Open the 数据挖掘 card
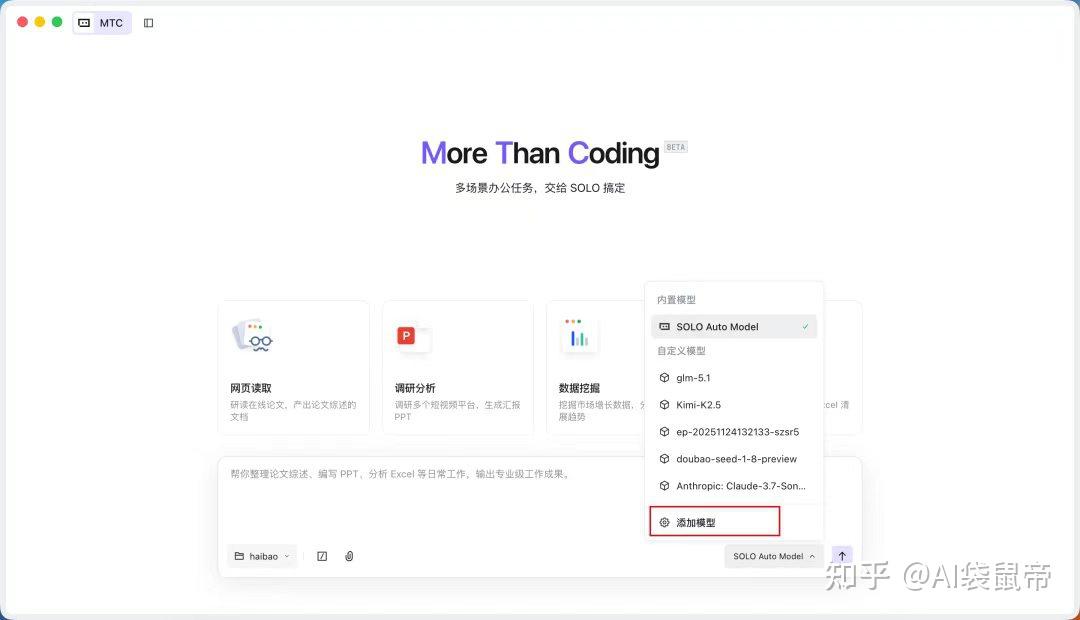 point(596,367)
